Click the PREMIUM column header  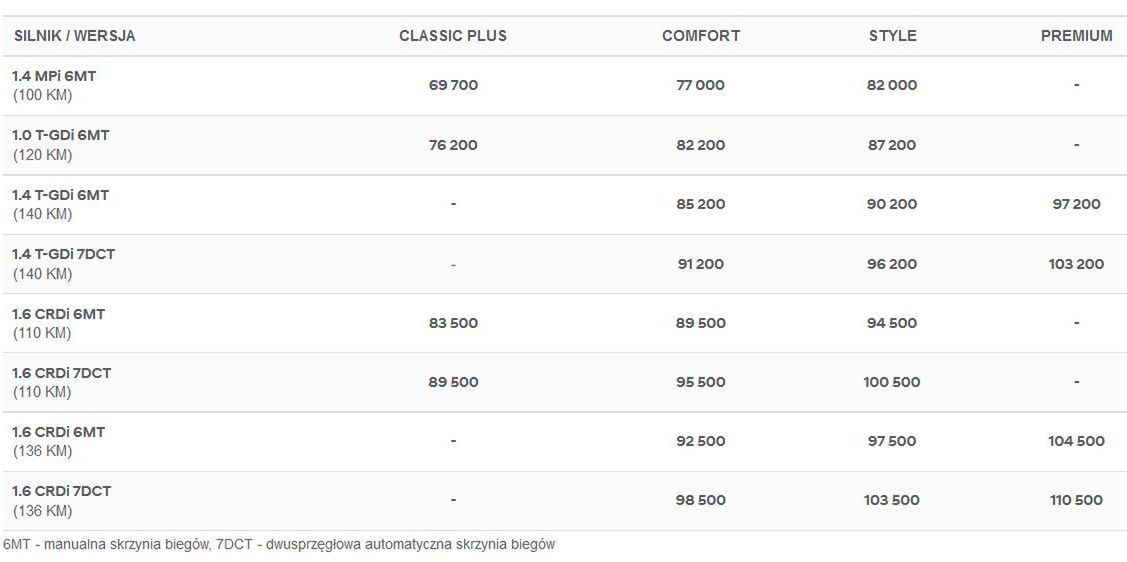1076,36
